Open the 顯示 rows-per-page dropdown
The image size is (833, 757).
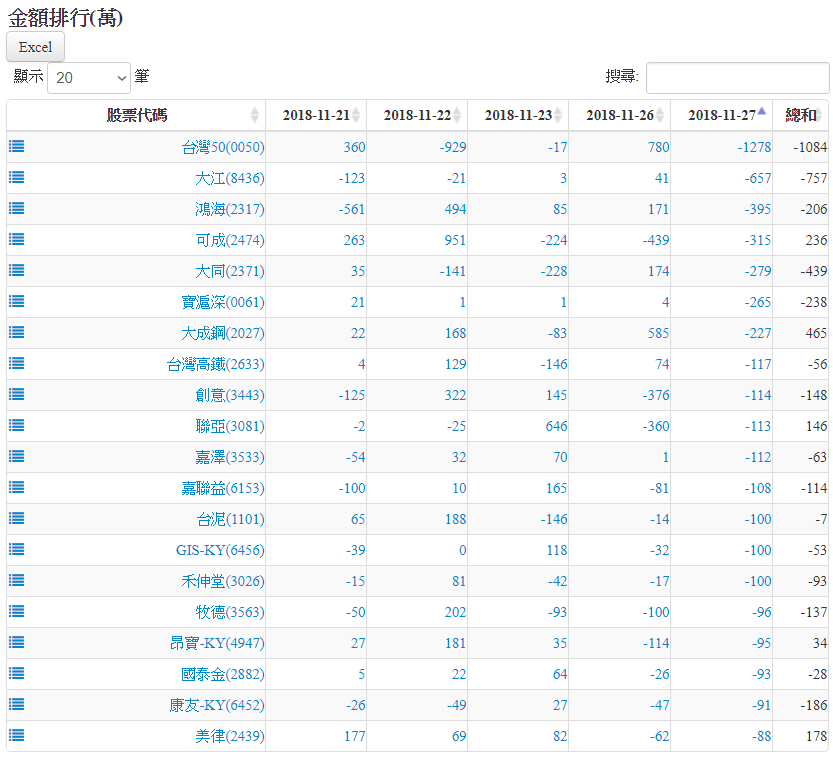pos(89,77)
